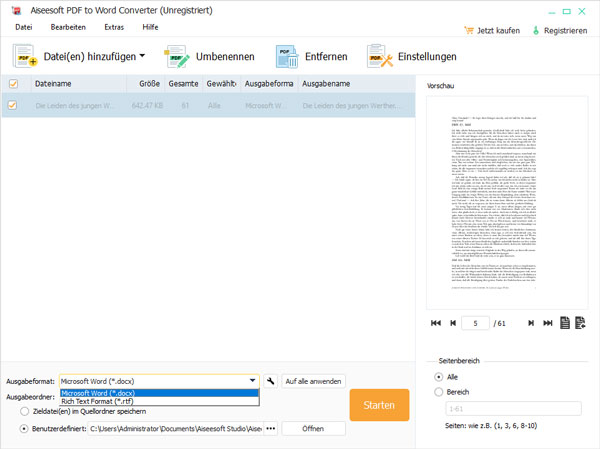Expand the Datei(en) hinzufügen dropdown arrow

click(x=142, y=56)
